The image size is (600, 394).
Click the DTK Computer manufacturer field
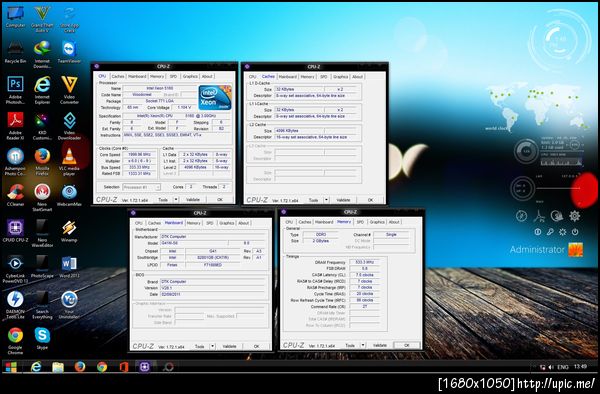[x=213, y=237]
